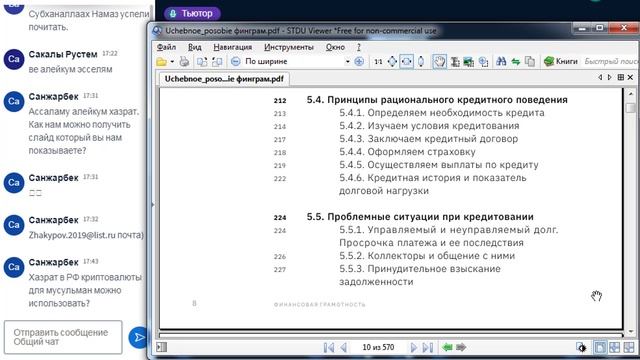The width and height of the screenshot is (640, 360).
Task: Click contents entry '5.4.4. Оформляем страховку'
Action: pos(407,152)
